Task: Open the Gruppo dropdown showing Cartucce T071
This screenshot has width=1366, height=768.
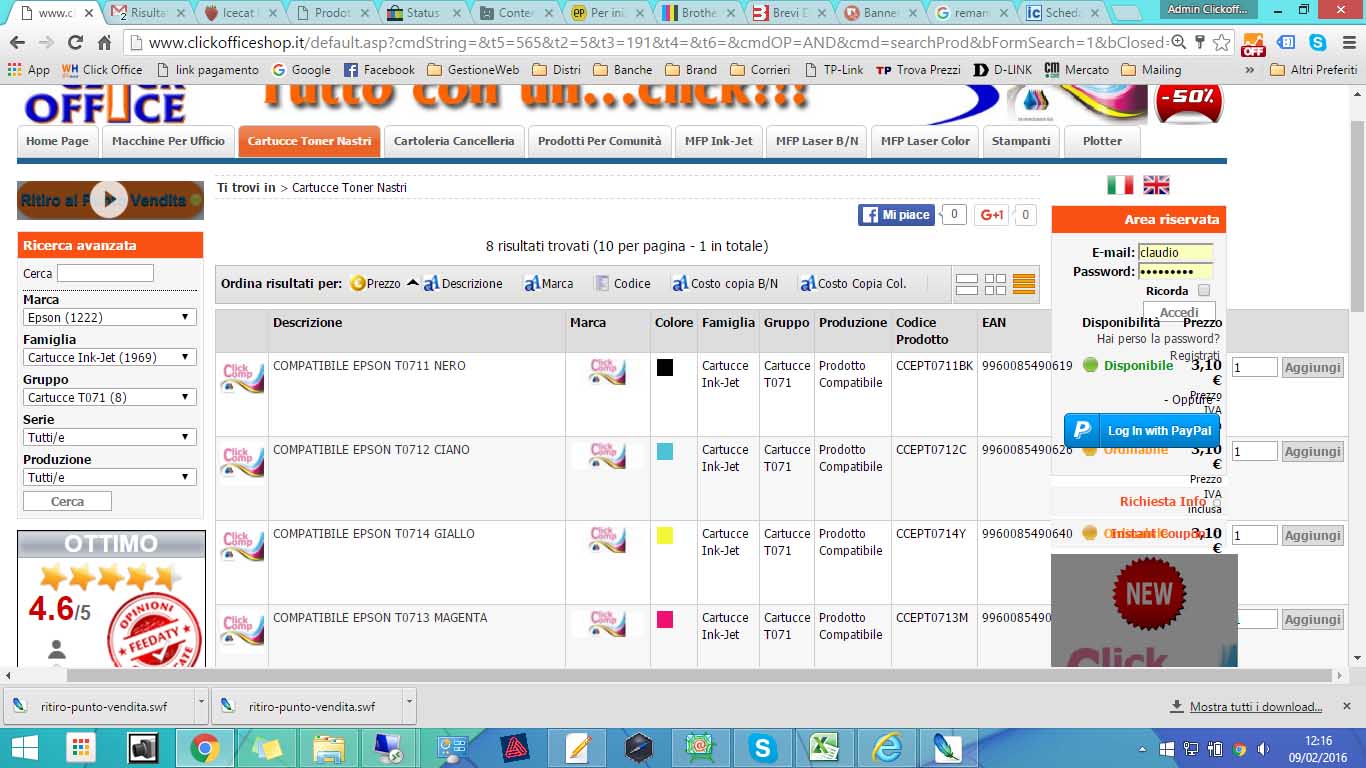Action: [109, 397]
